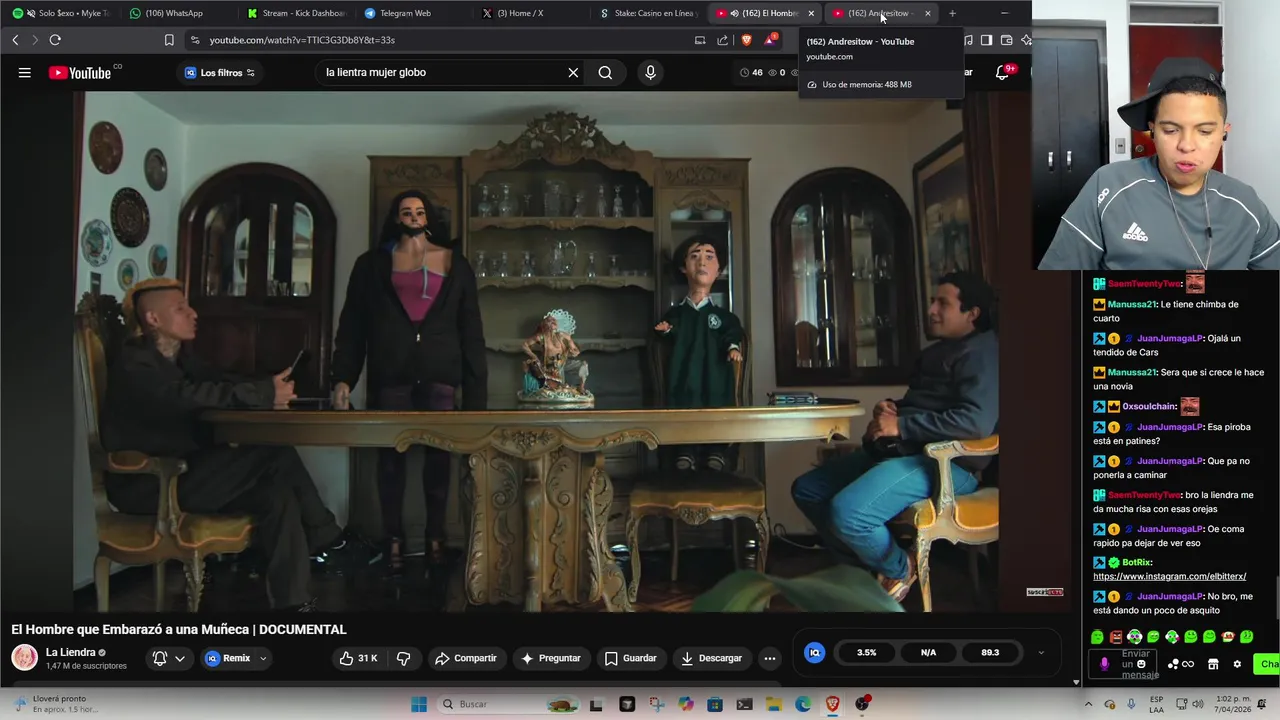Run search with the magnifier button
Image resolution: width=1280 pixels, height=720 pixels.
click(605, 72)
